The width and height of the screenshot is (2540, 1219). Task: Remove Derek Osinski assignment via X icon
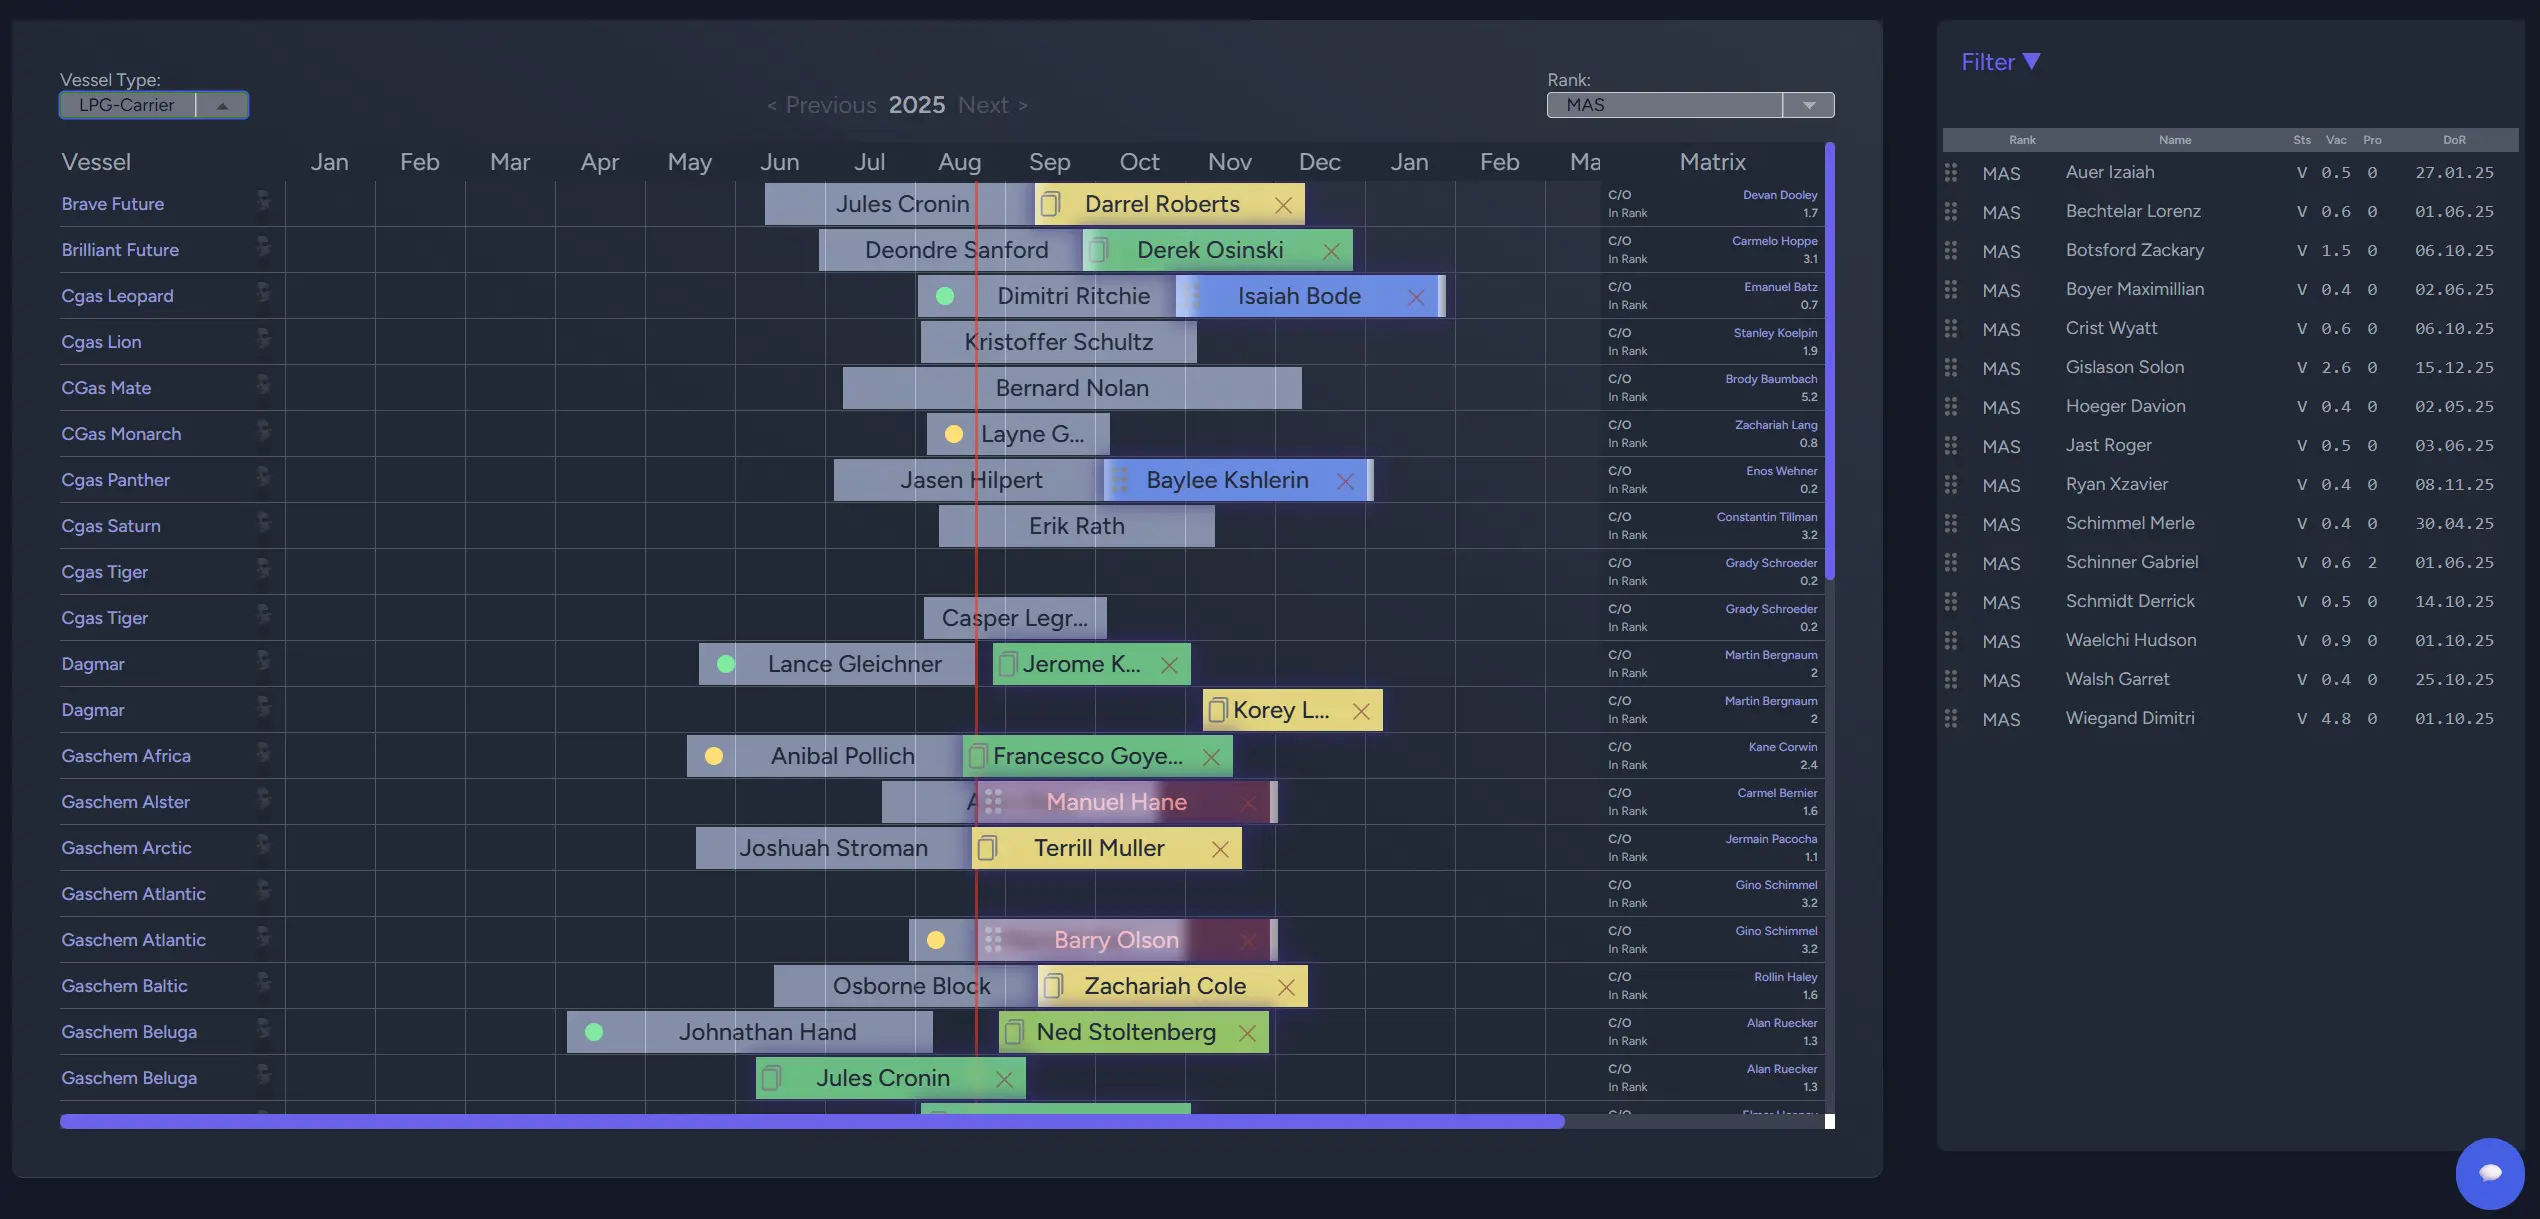click(1331, 251)
